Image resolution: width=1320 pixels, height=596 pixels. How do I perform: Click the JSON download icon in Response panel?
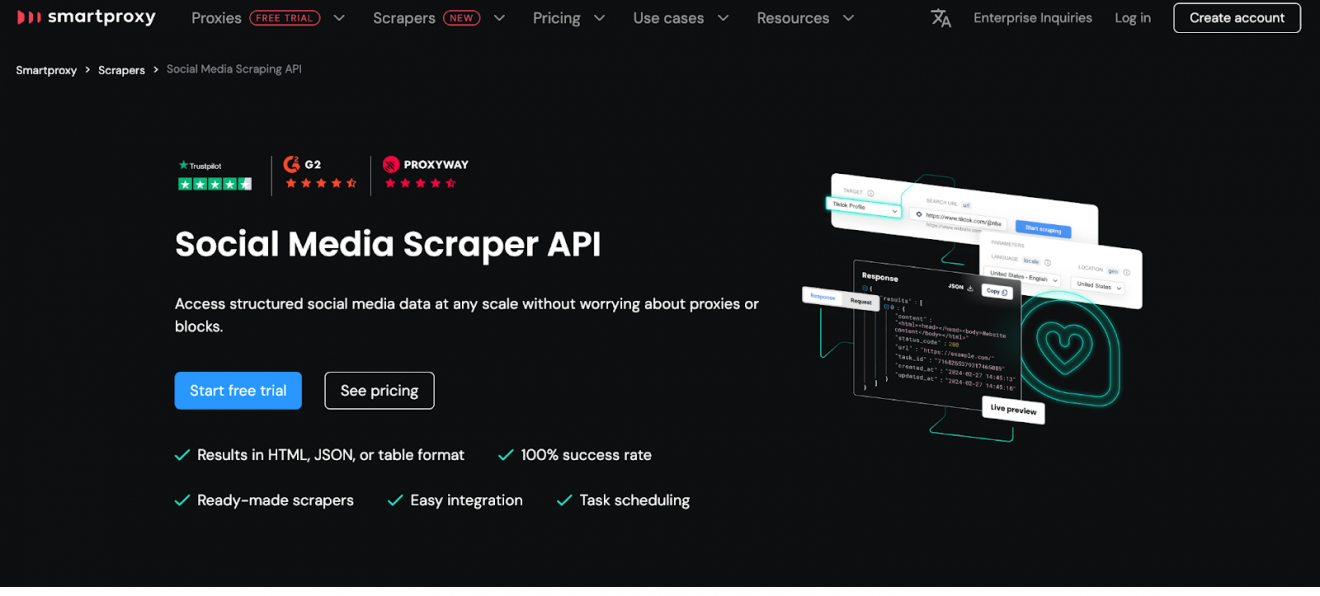point(970,288)
